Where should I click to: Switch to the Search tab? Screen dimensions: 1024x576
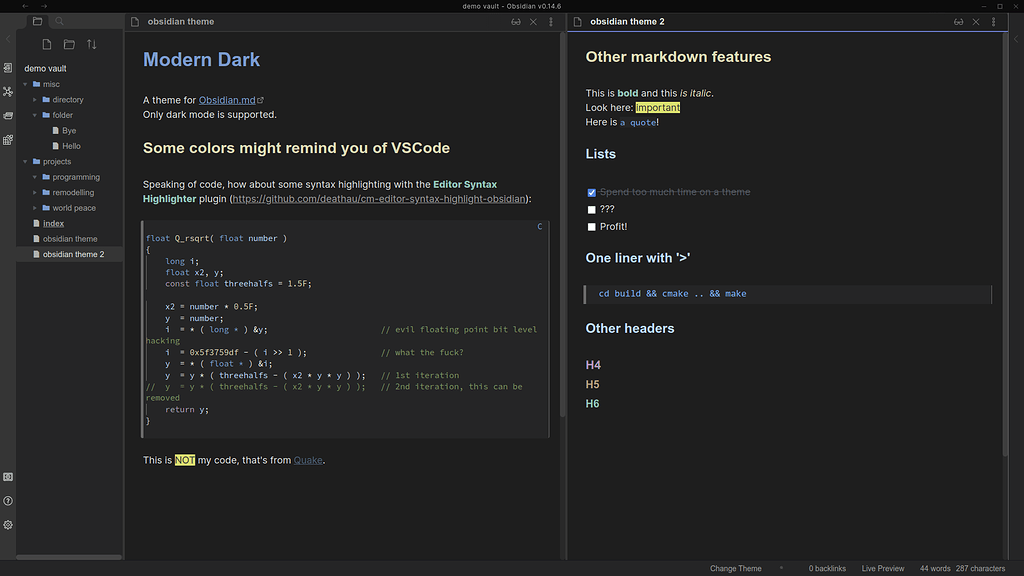tap(58, 20)
